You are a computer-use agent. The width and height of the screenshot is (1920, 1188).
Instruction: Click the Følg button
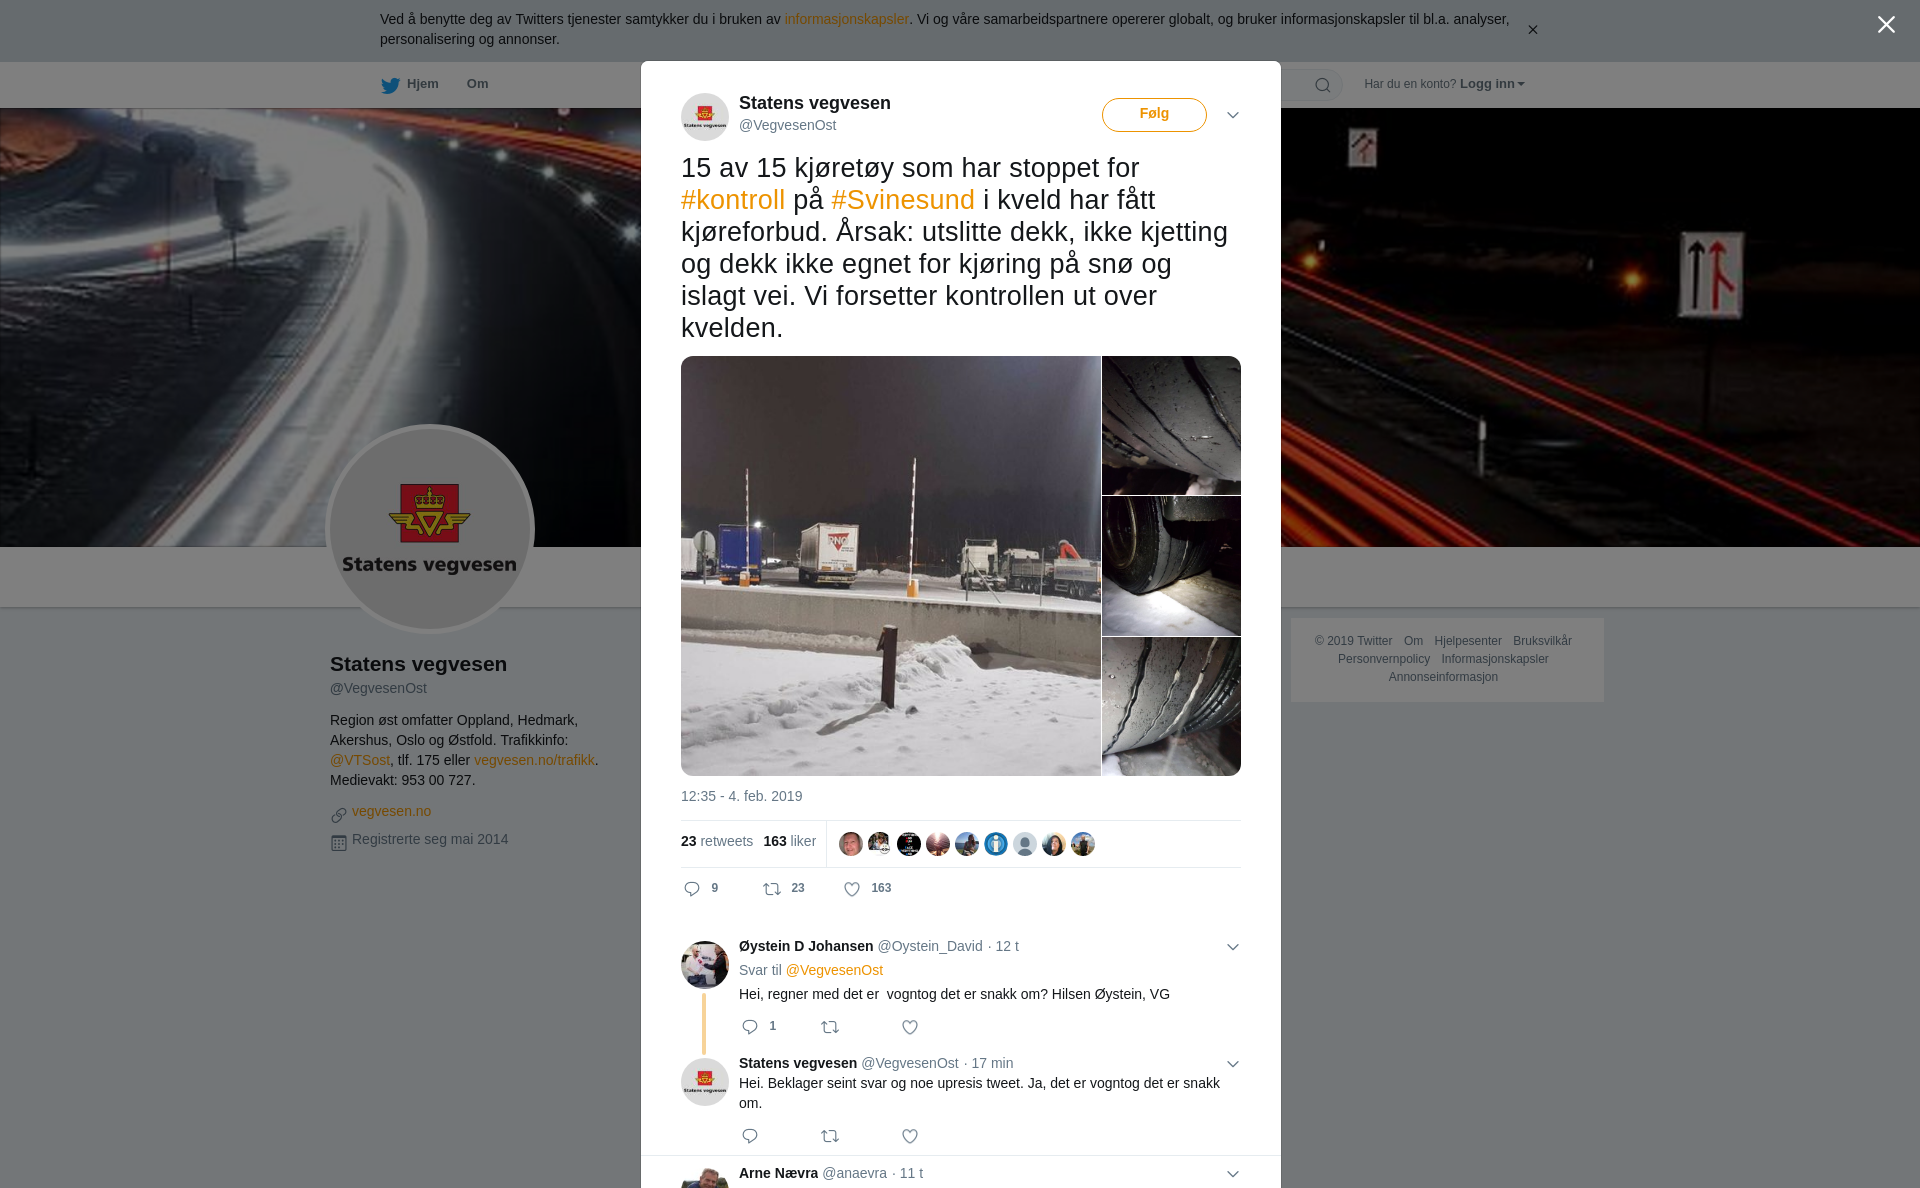pyautogui.click(x=1154, y=115)
